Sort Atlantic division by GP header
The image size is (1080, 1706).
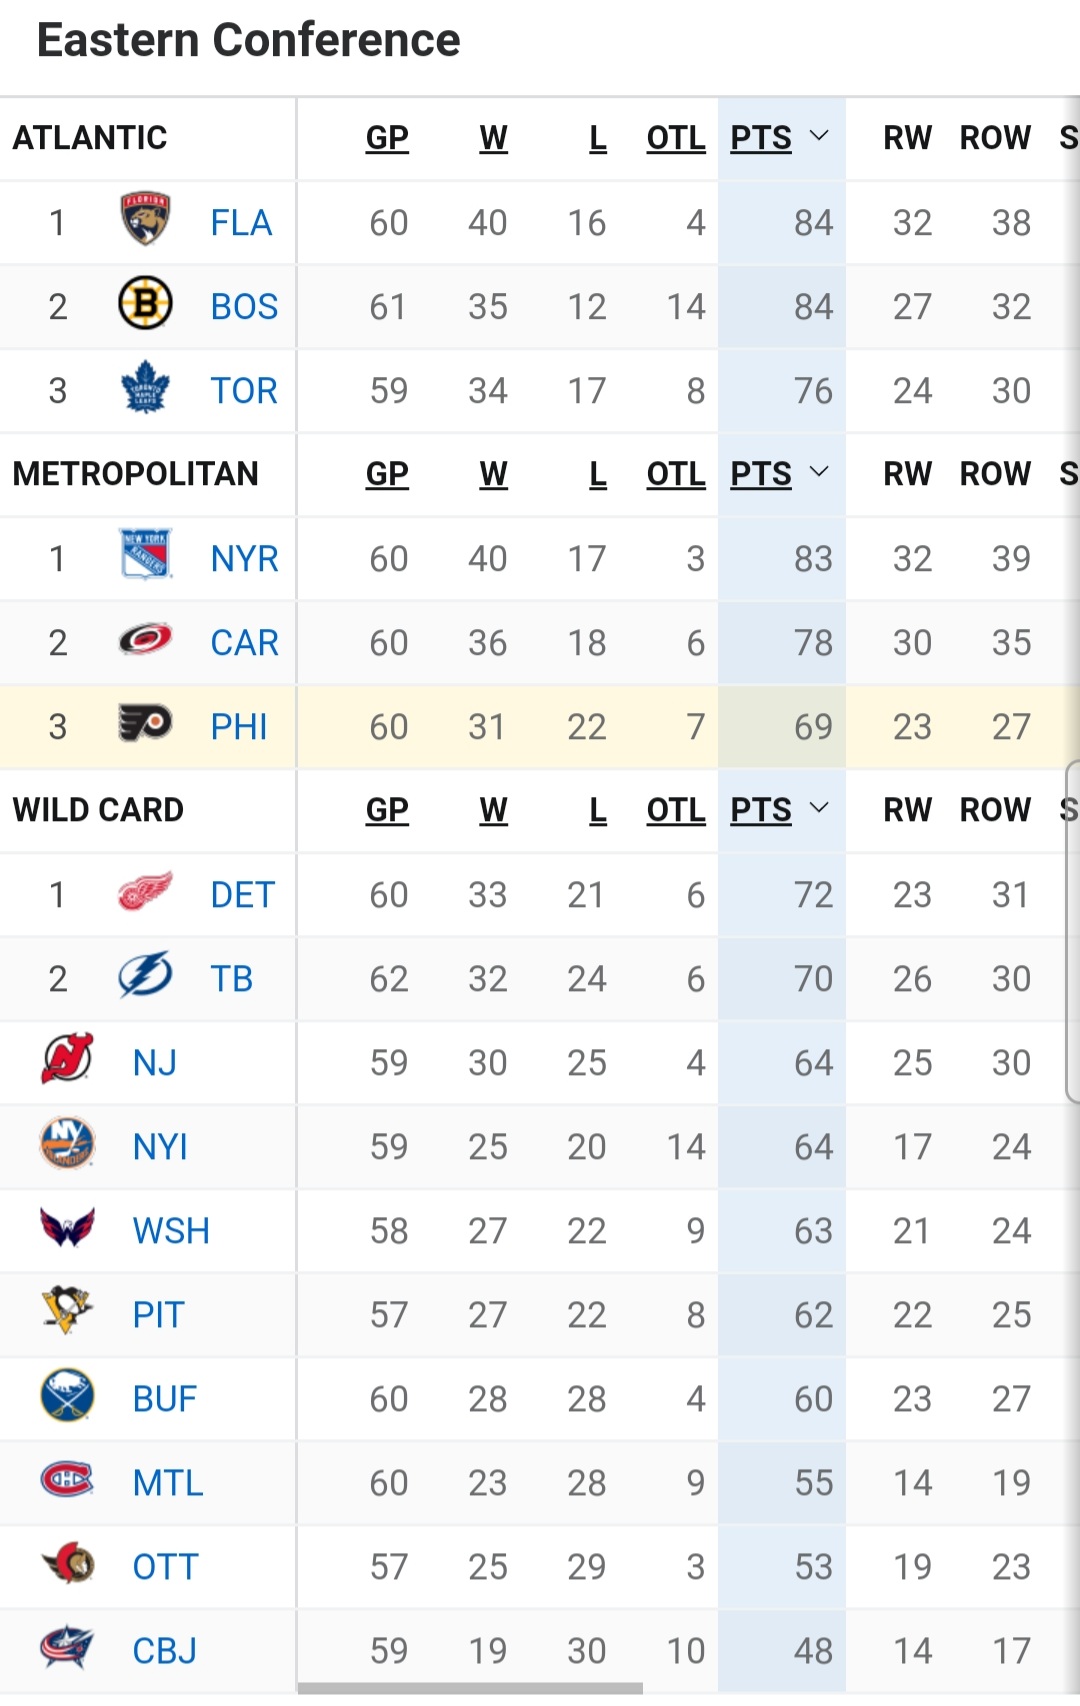387,138
